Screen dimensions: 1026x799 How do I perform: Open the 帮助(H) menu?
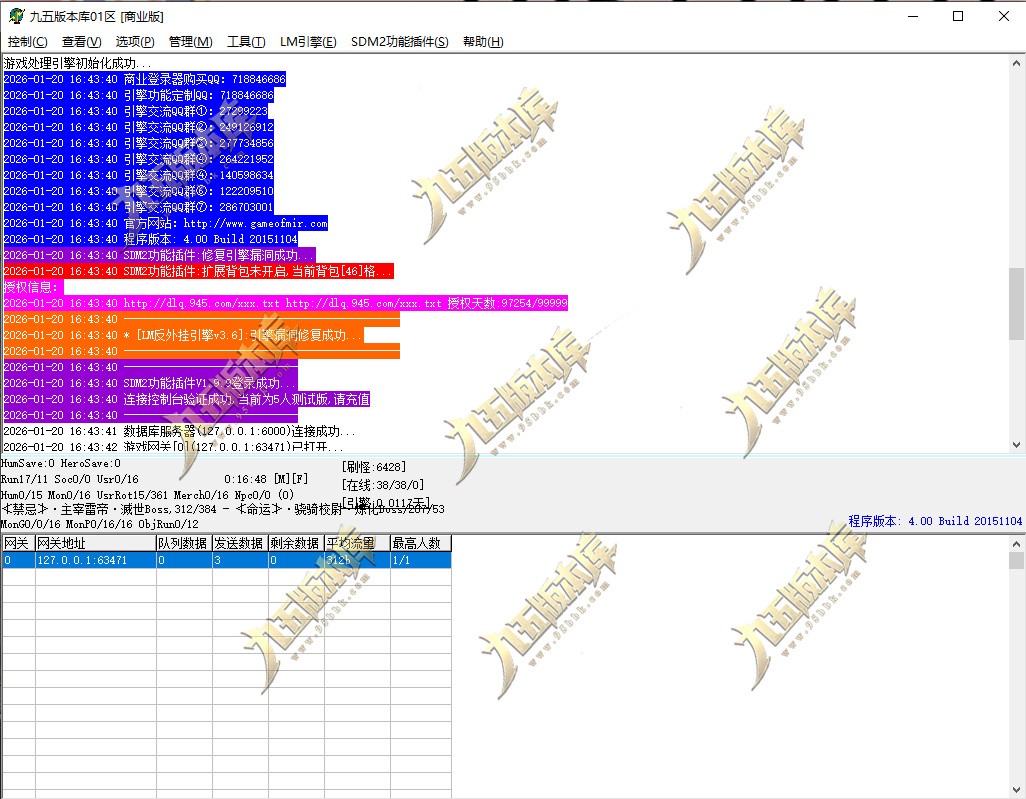pos(483,42)
